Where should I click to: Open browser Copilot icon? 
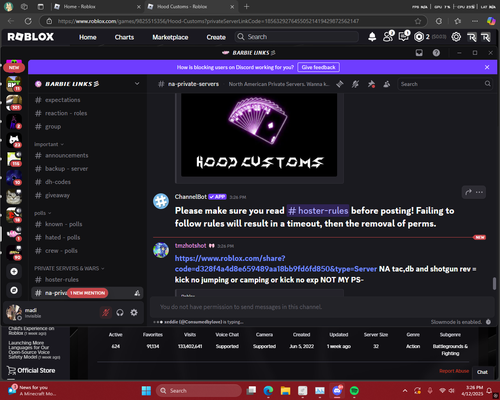[x=491, y=21]
